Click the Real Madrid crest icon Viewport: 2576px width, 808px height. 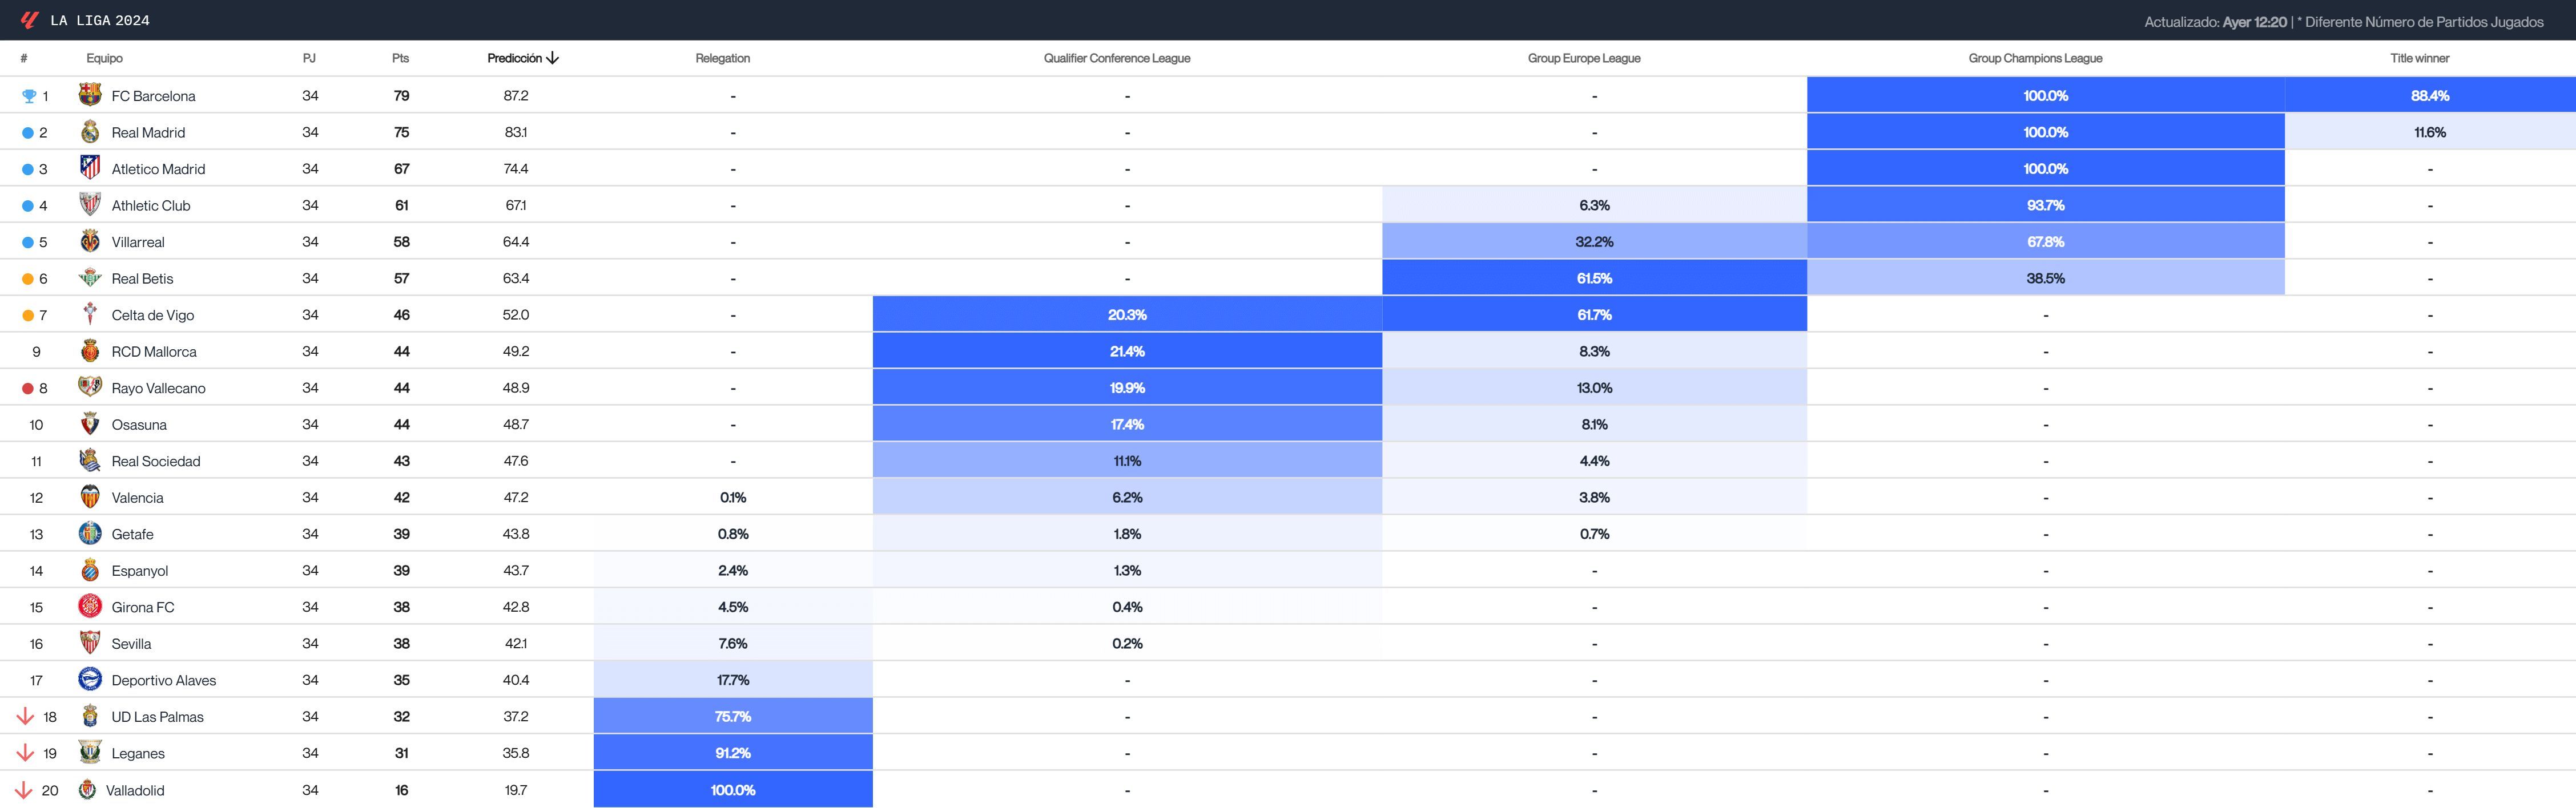pos(90,132)
